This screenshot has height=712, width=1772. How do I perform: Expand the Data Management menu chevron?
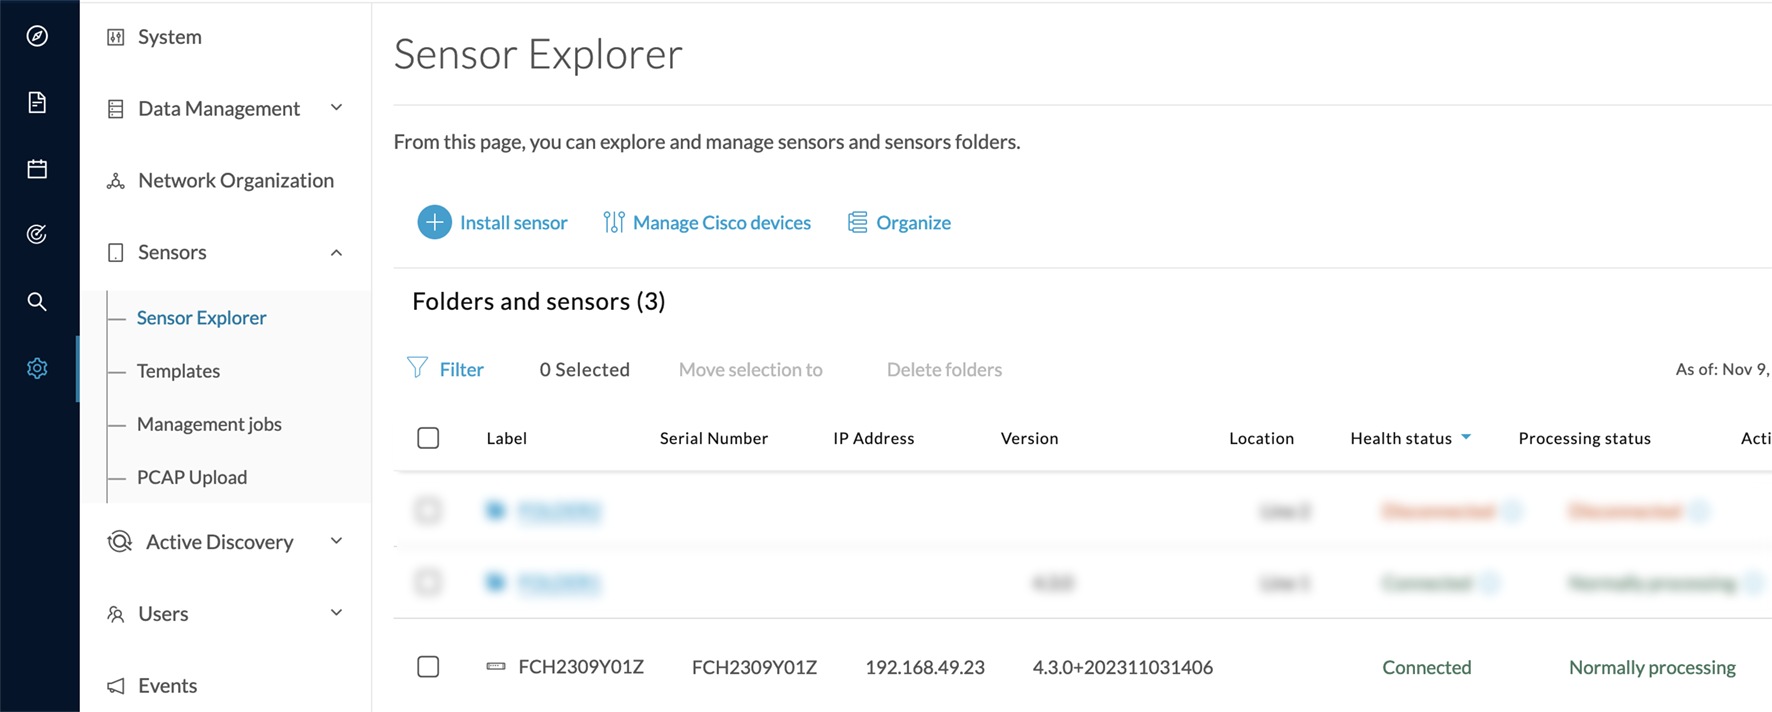coord(336,108)
